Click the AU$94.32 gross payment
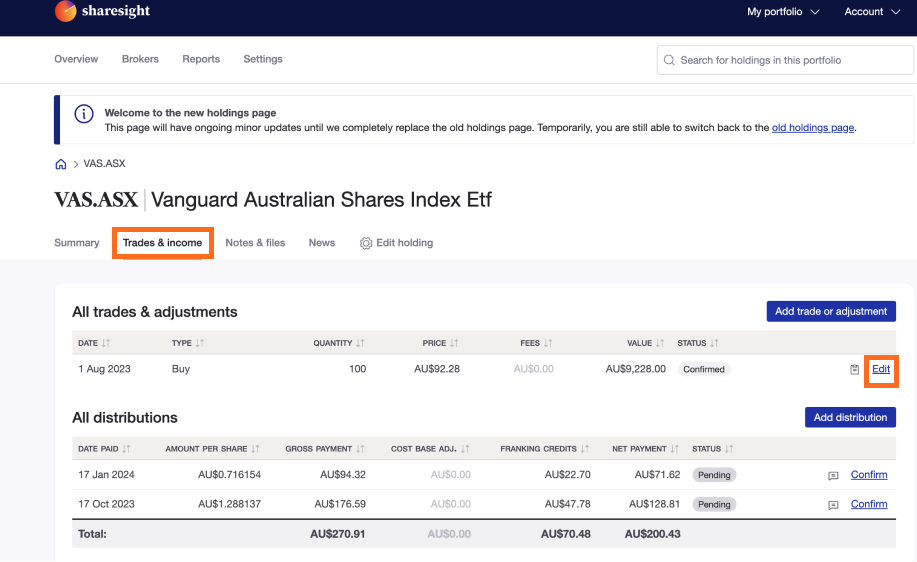Viewport: 917px width, 562px height. (343, 475)
